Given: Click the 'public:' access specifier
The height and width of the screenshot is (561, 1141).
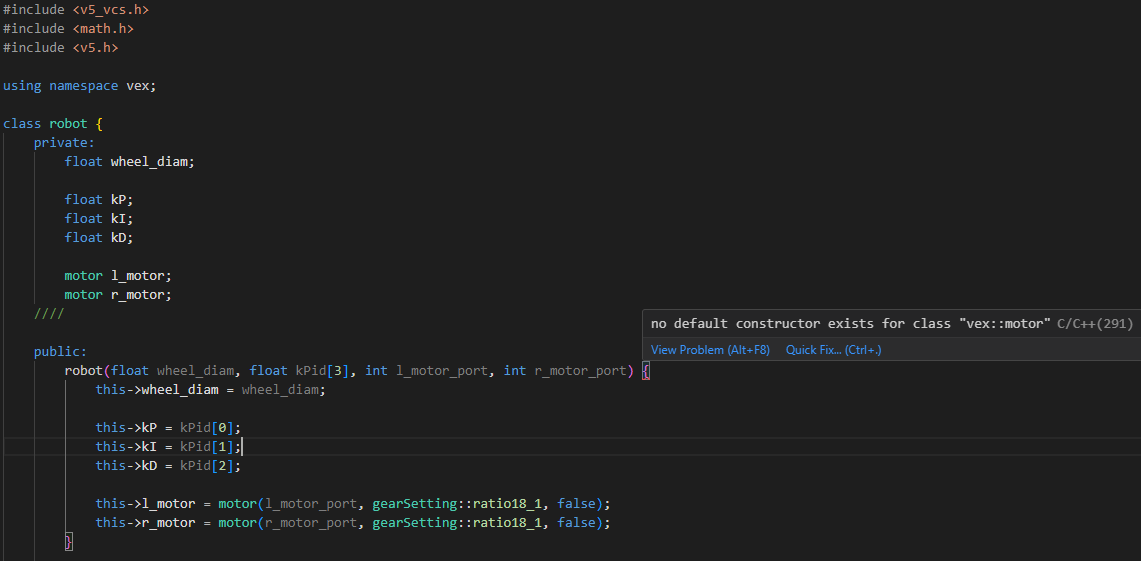Looking at the screenshot, I should click(60, 352).
